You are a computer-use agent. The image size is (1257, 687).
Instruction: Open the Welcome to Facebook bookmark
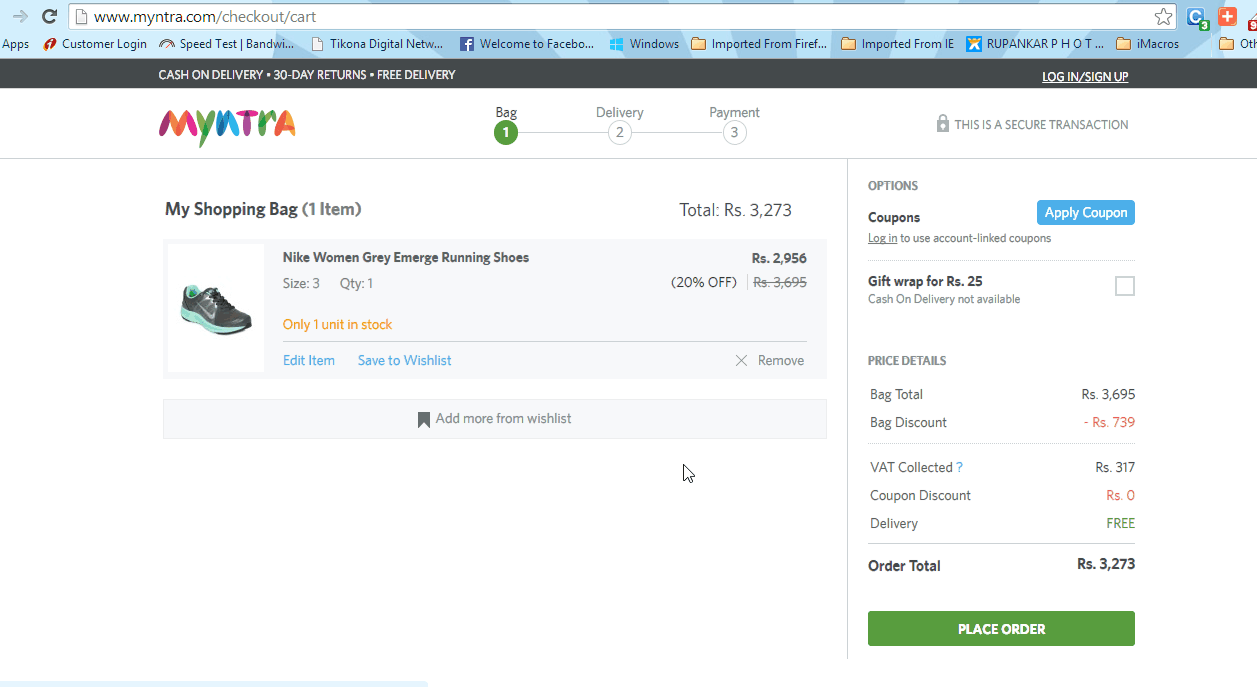(527, 44)
